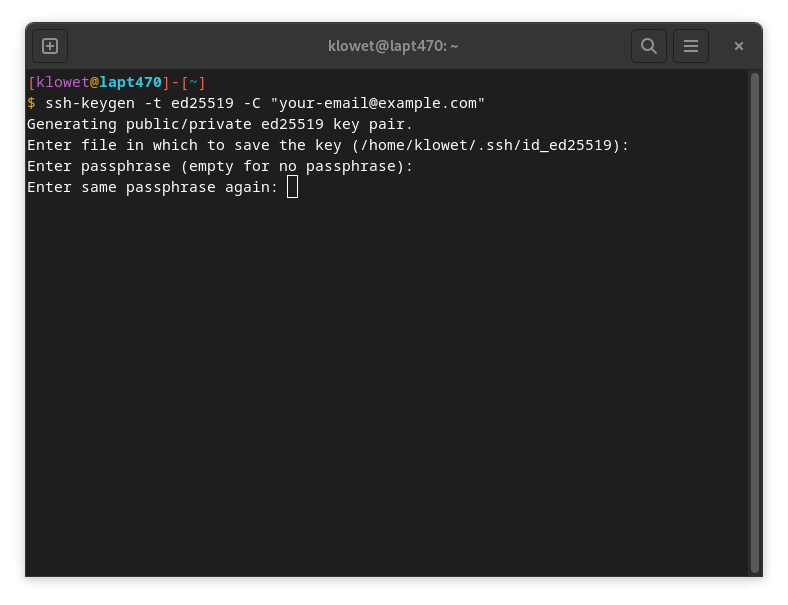
Task: Click the search magnifier icon
Action: click(x=648, y=46)
